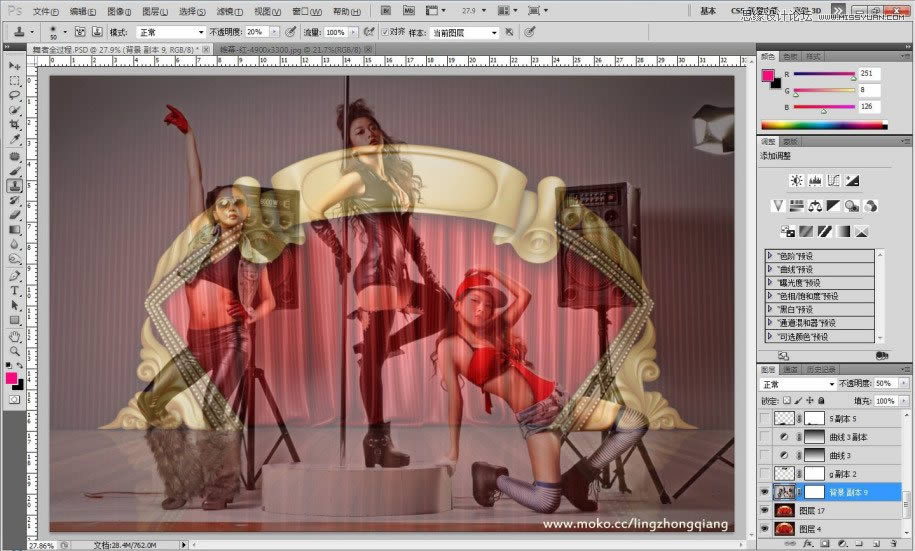
Task: Click the fx layer style icon
Action: tap(807, 544)
